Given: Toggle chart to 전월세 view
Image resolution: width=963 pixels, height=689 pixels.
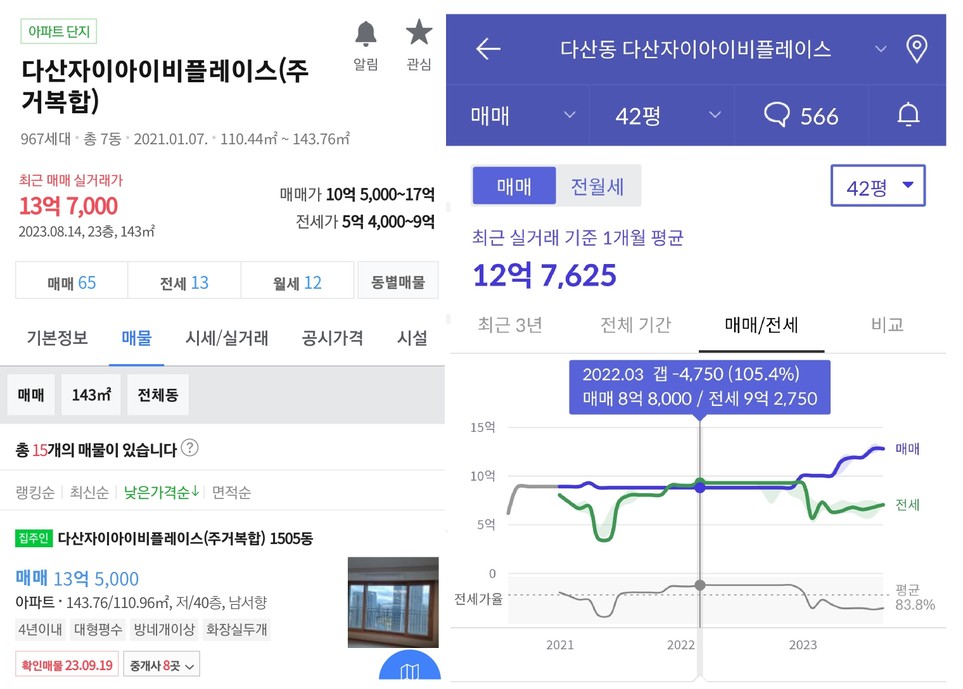Looking at the screenshot, I should coord(598,185).
